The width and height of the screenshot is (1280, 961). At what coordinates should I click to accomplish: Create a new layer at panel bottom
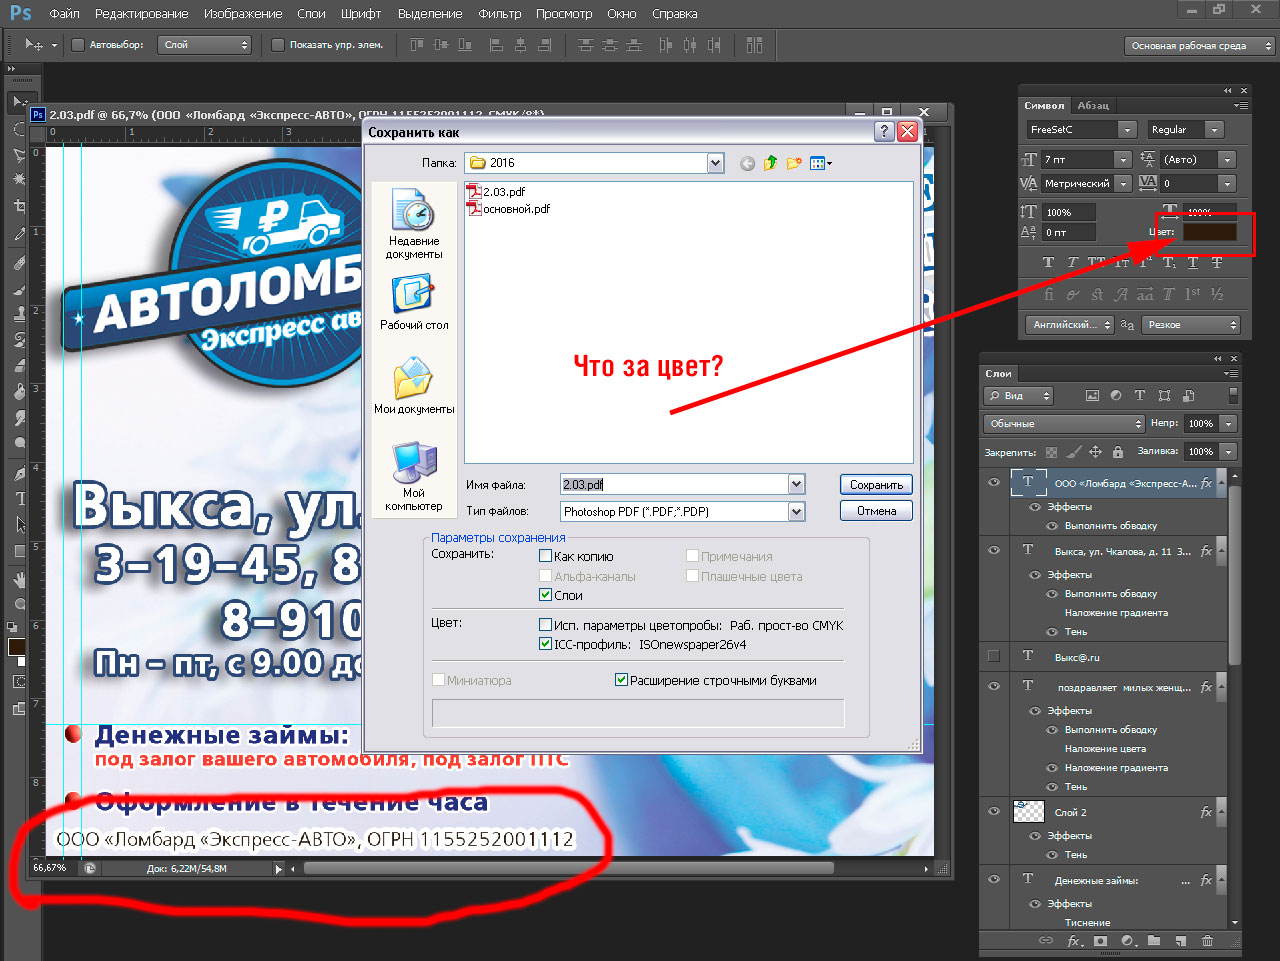pos(1181,941)
